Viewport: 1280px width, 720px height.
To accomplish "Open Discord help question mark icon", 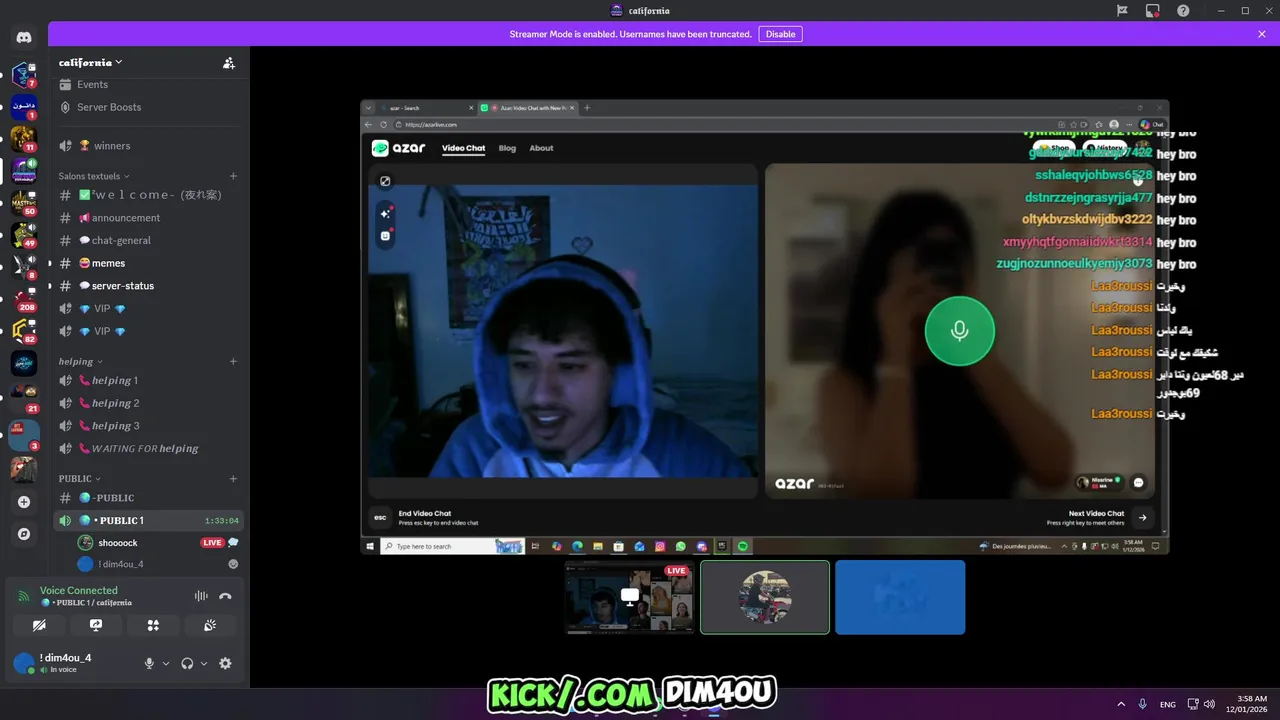I will pos(1183,11).
